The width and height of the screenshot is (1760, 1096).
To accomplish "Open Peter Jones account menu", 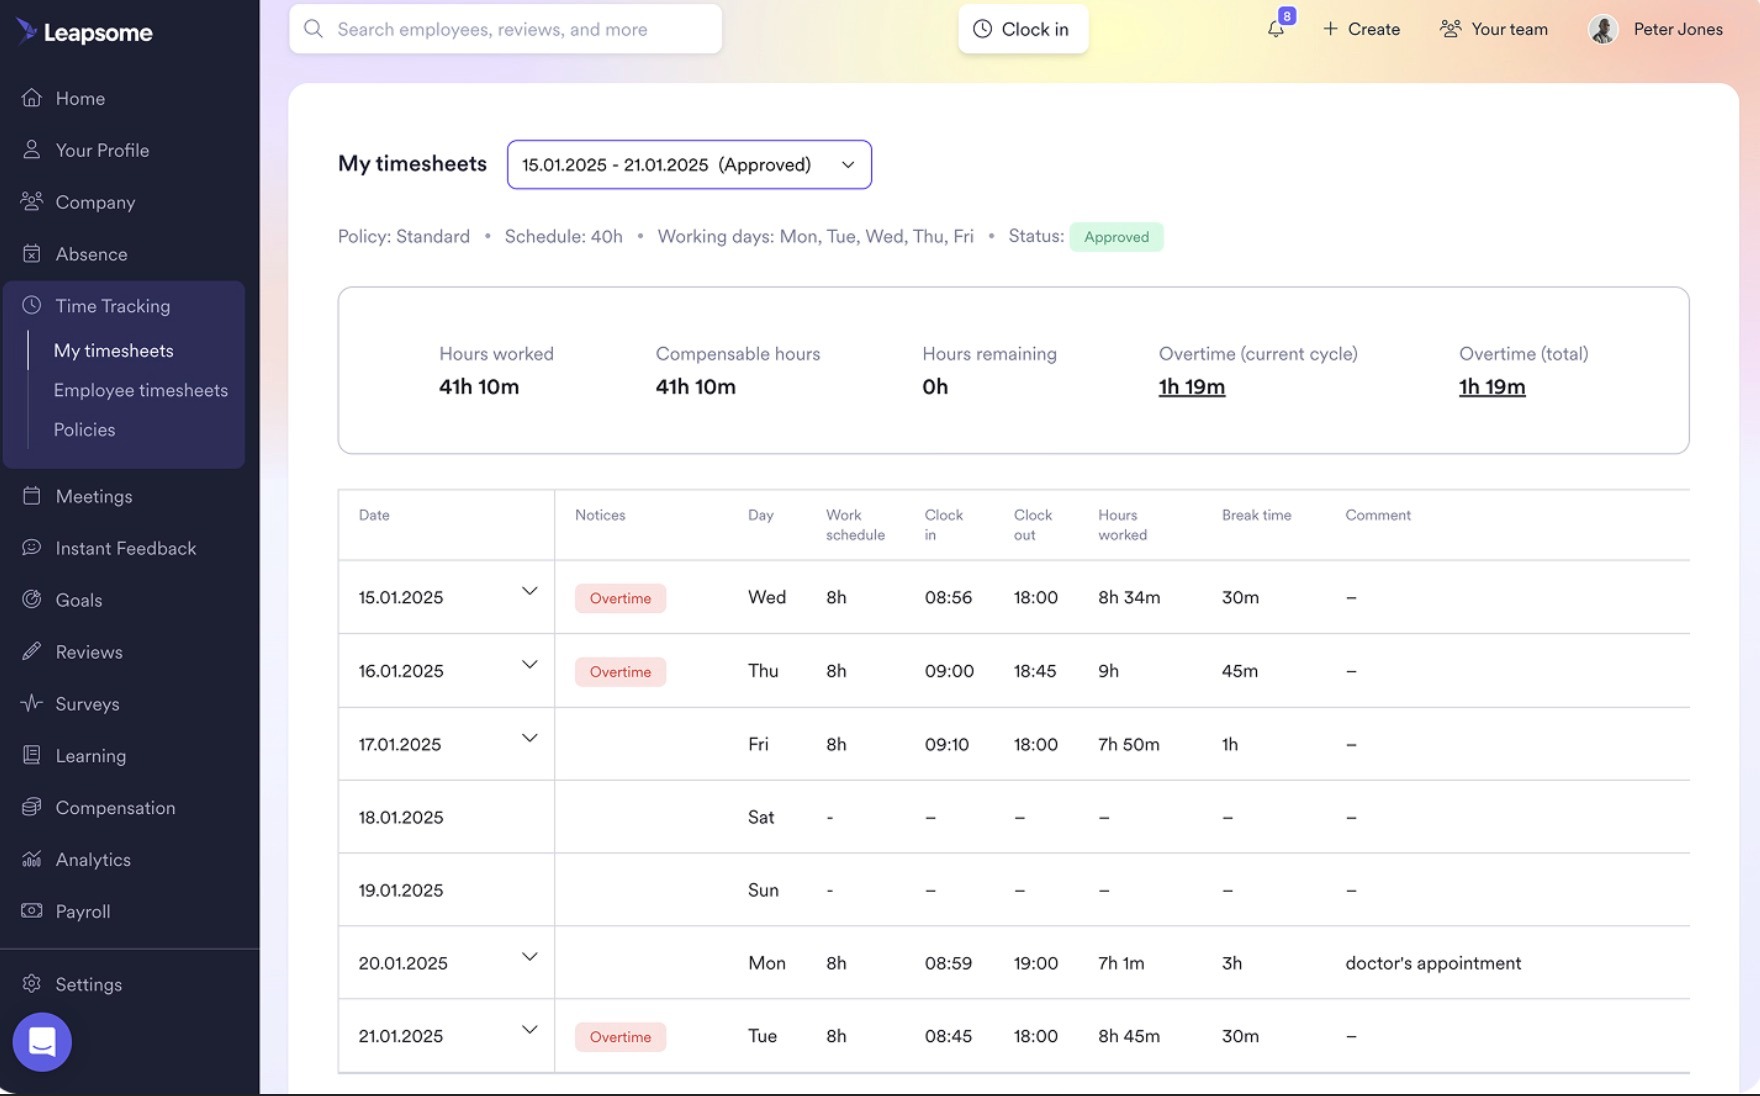I will [x=1655, y=29].
